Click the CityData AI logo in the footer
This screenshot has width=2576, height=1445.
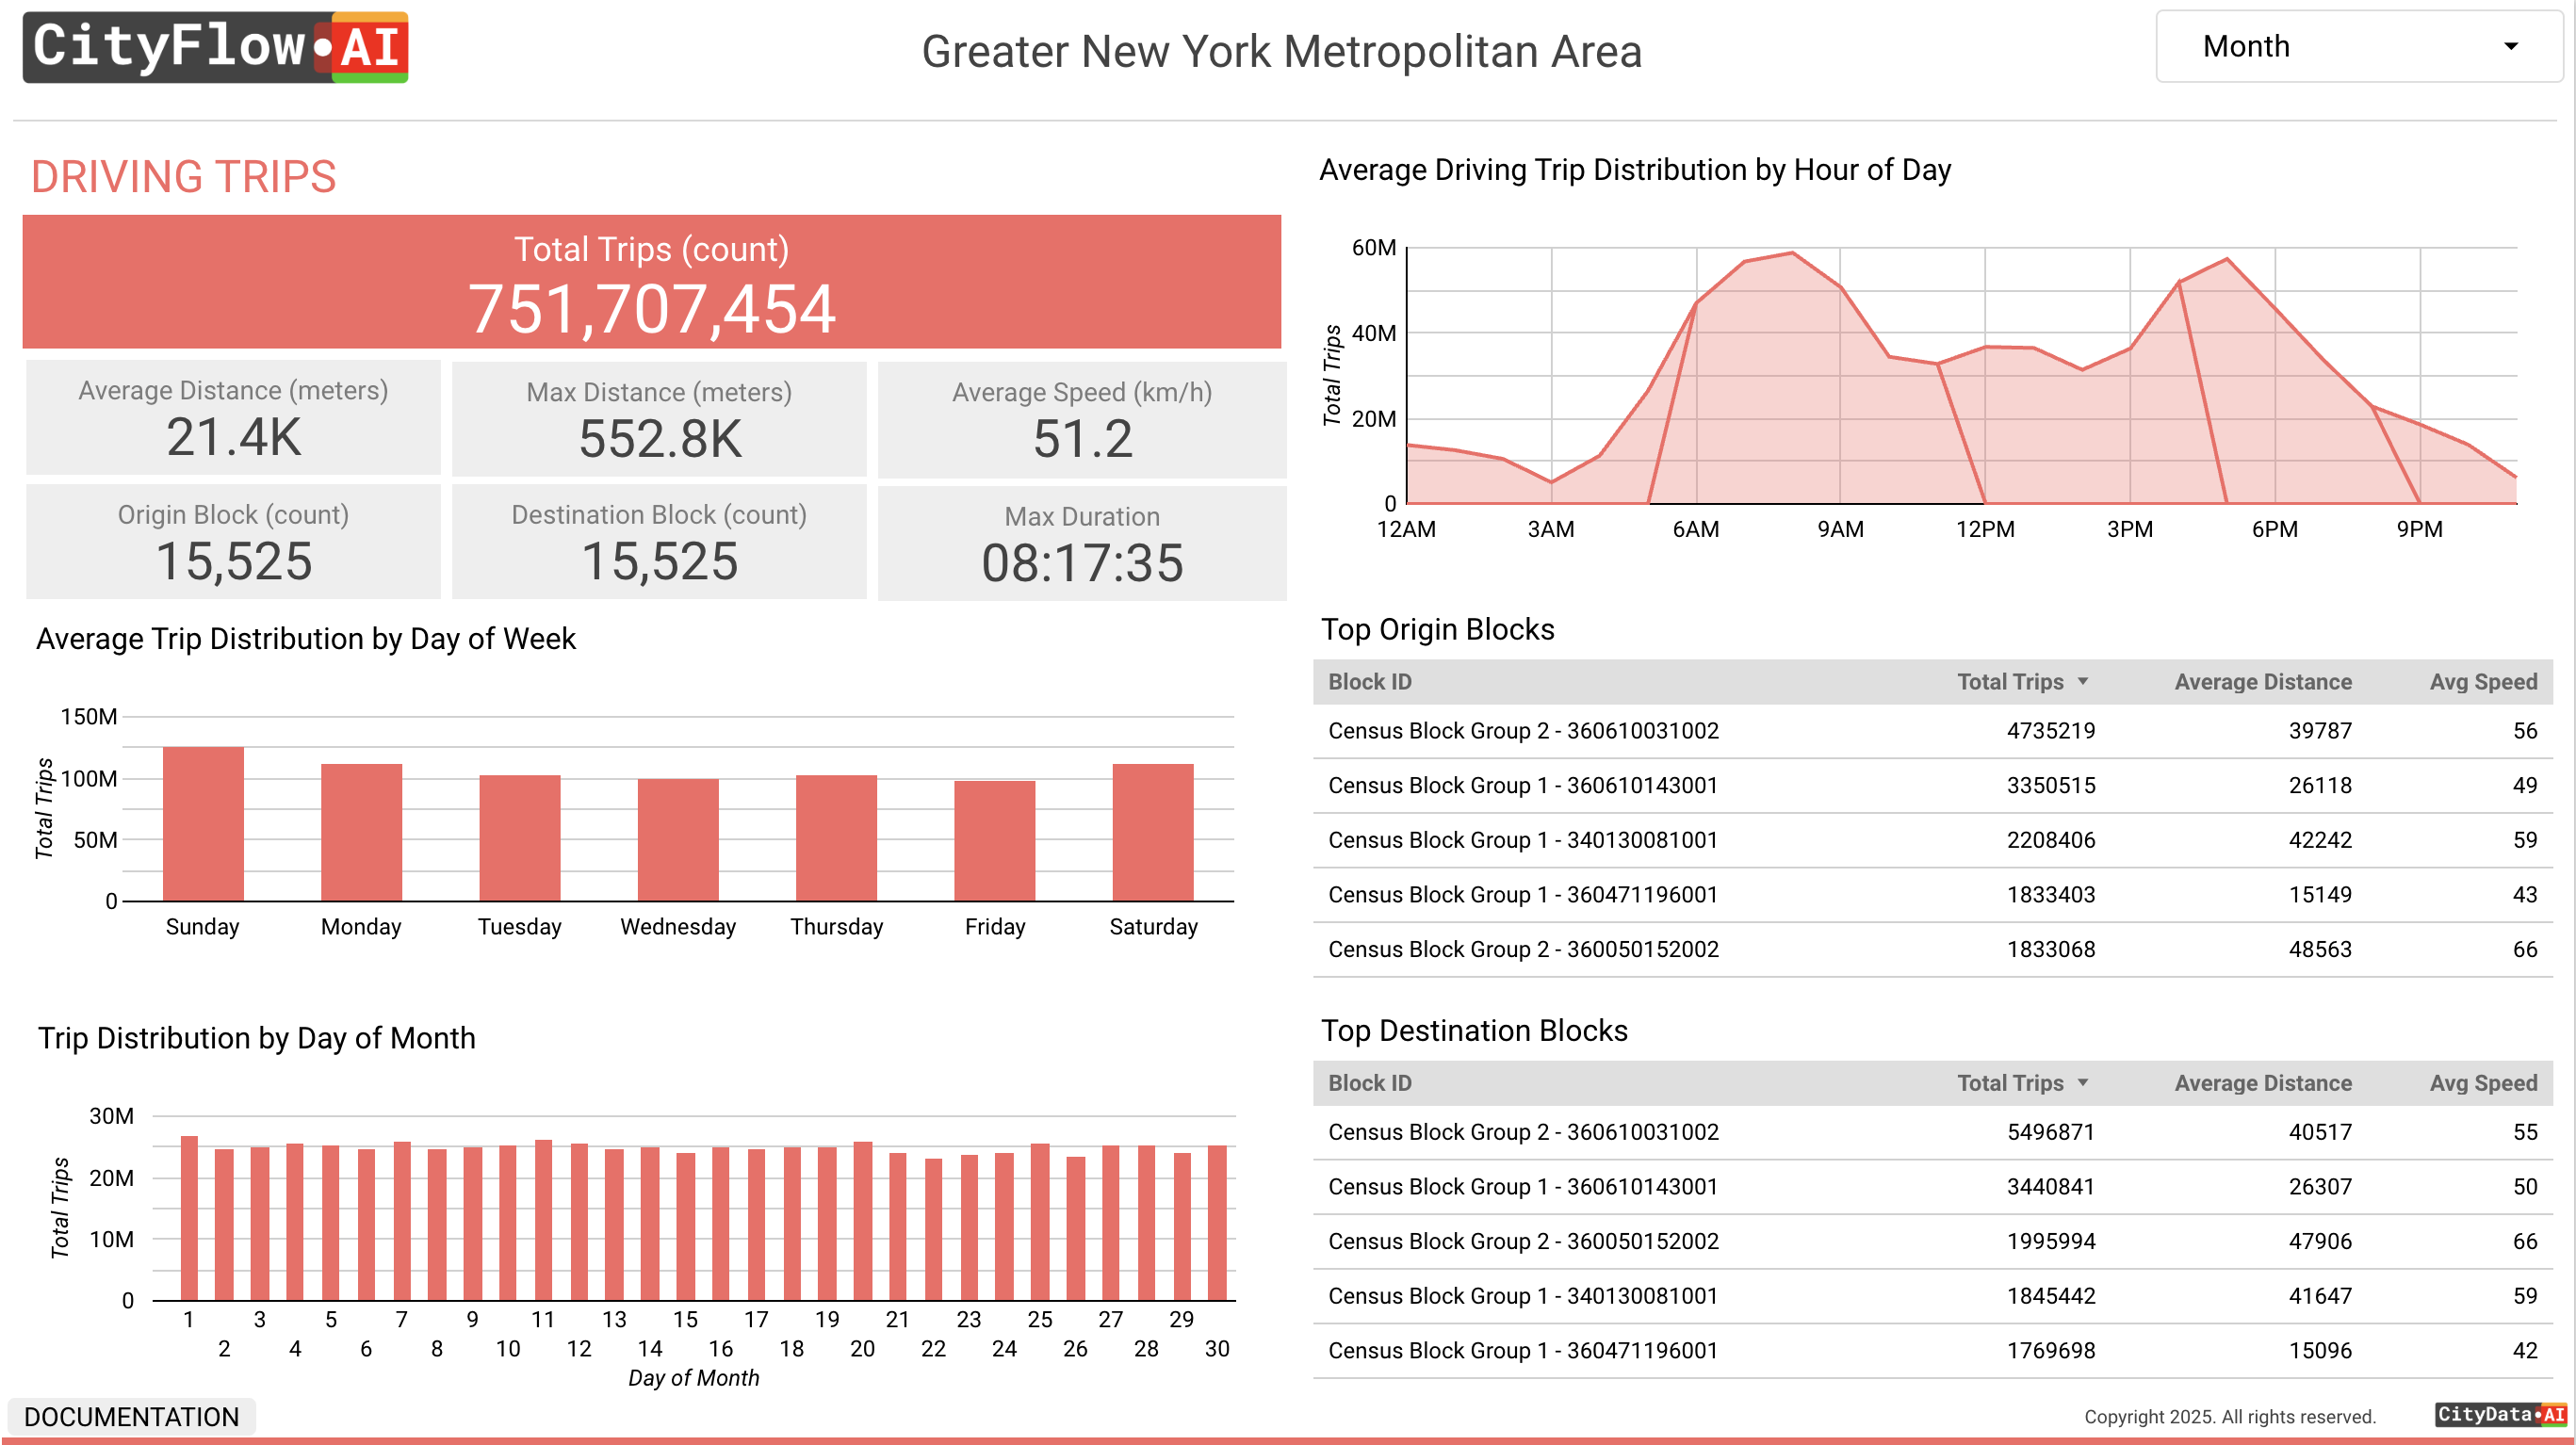pyautogui.click(x=2500, y=1414)
